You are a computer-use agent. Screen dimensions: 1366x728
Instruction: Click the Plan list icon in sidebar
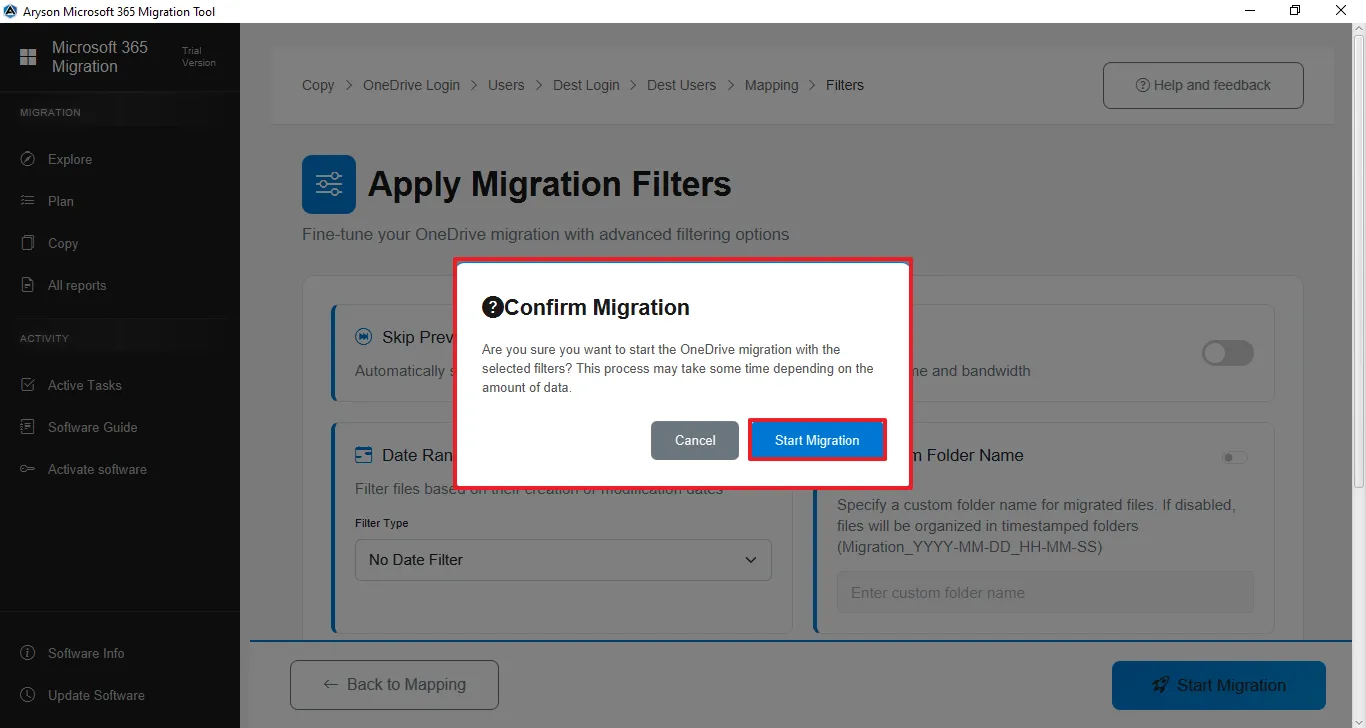28,201
